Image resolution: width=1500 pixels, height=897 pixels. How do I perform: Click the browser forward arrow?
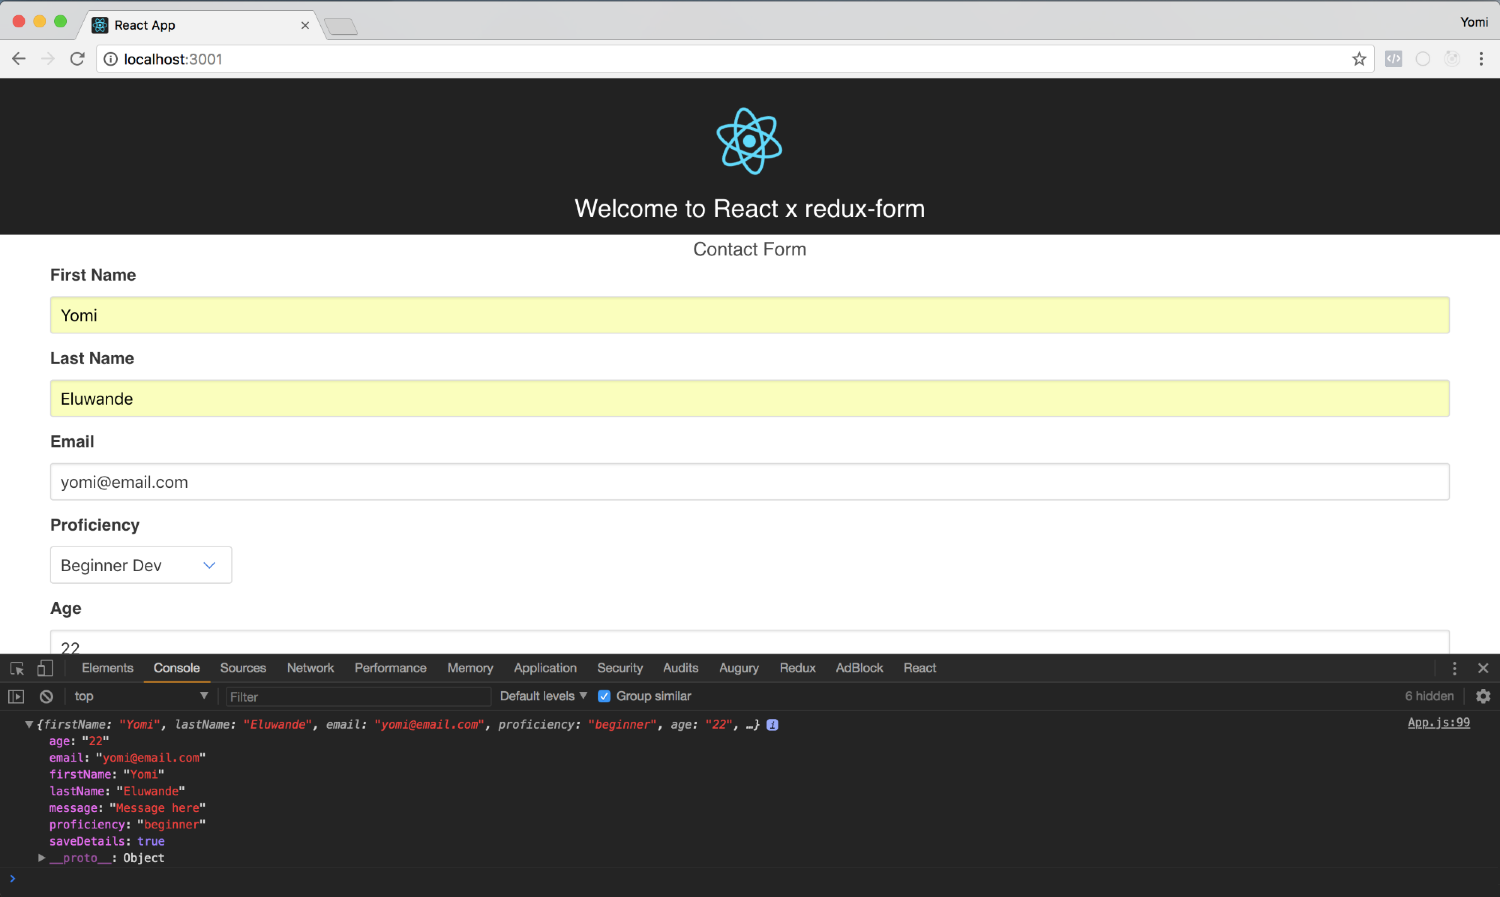tap(48, 59)
